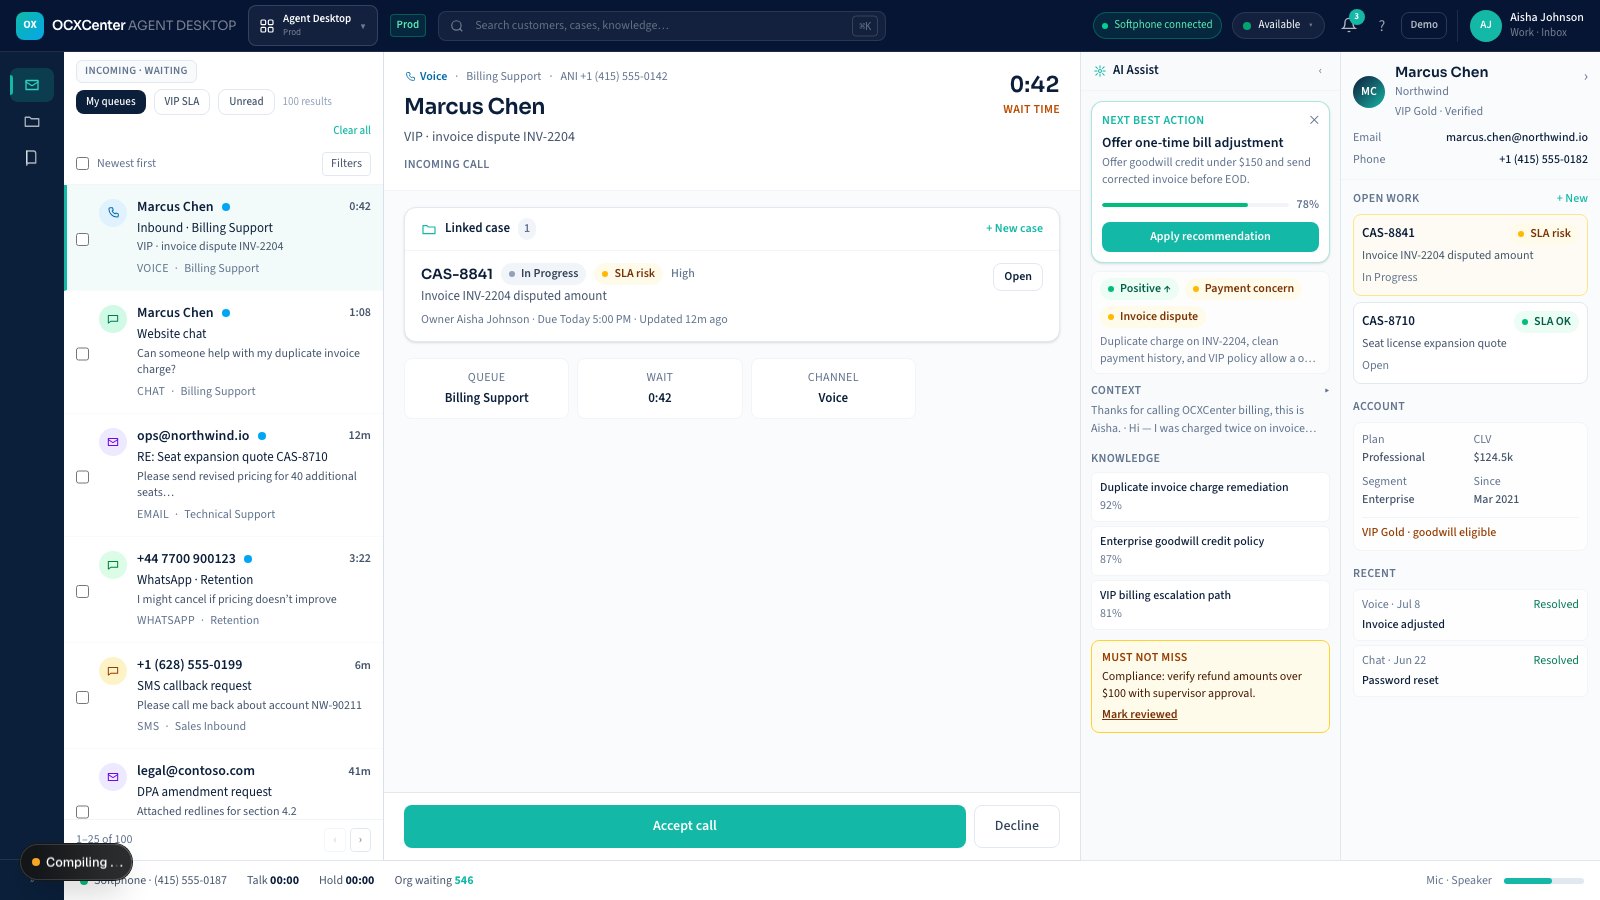This screenshot has width=1600, height=900.
Task: Decline the incoming call
Action: [x=1017, y=826]
